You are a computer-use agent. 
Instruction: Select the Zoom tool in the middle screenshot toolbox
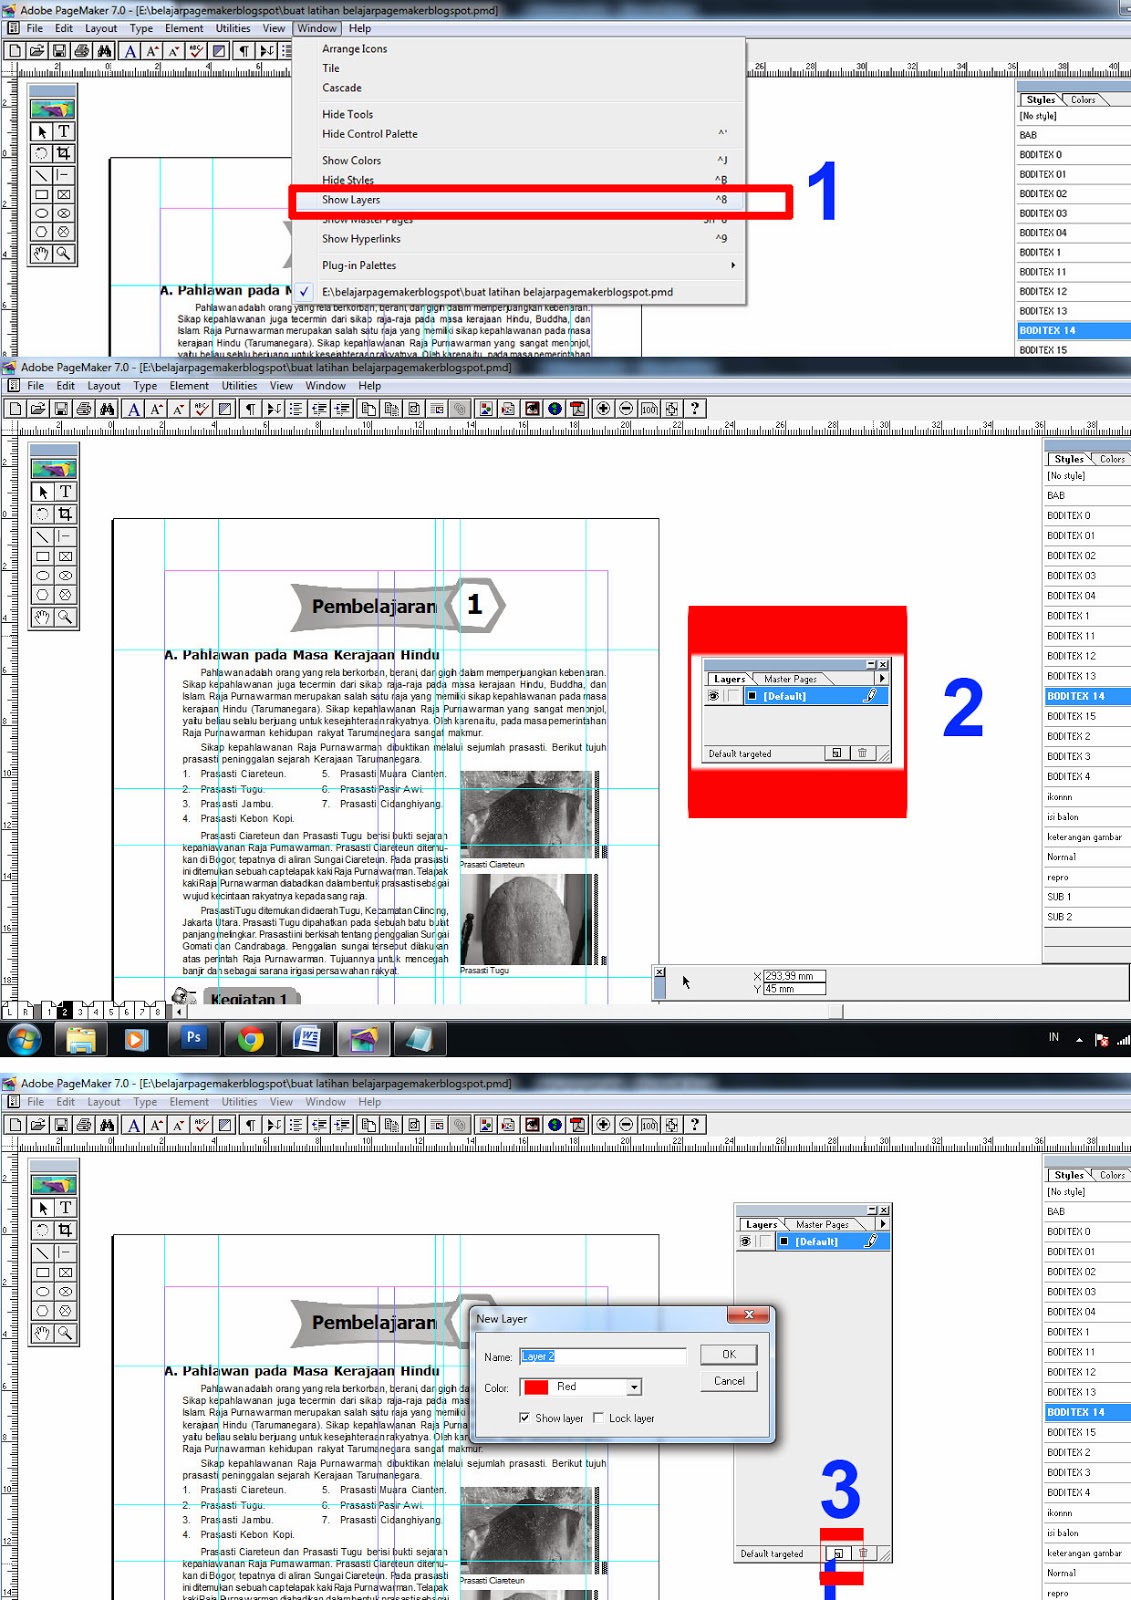tap(65, 617)
